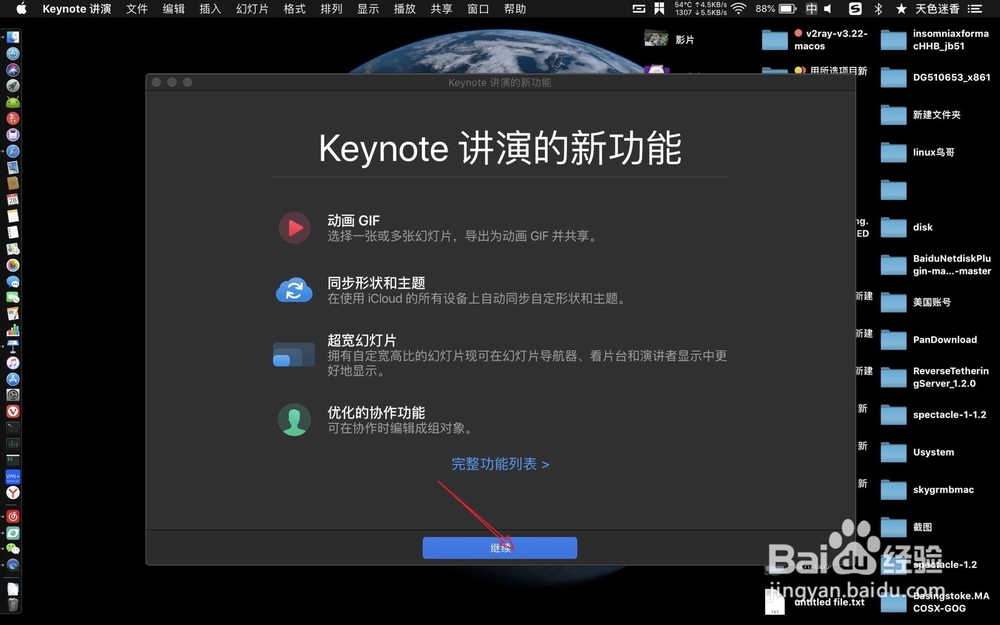Open the Keynote 讲演 application menu
Image resolution: width=1000 pixels, height=625 pixels.
[77, 9]
